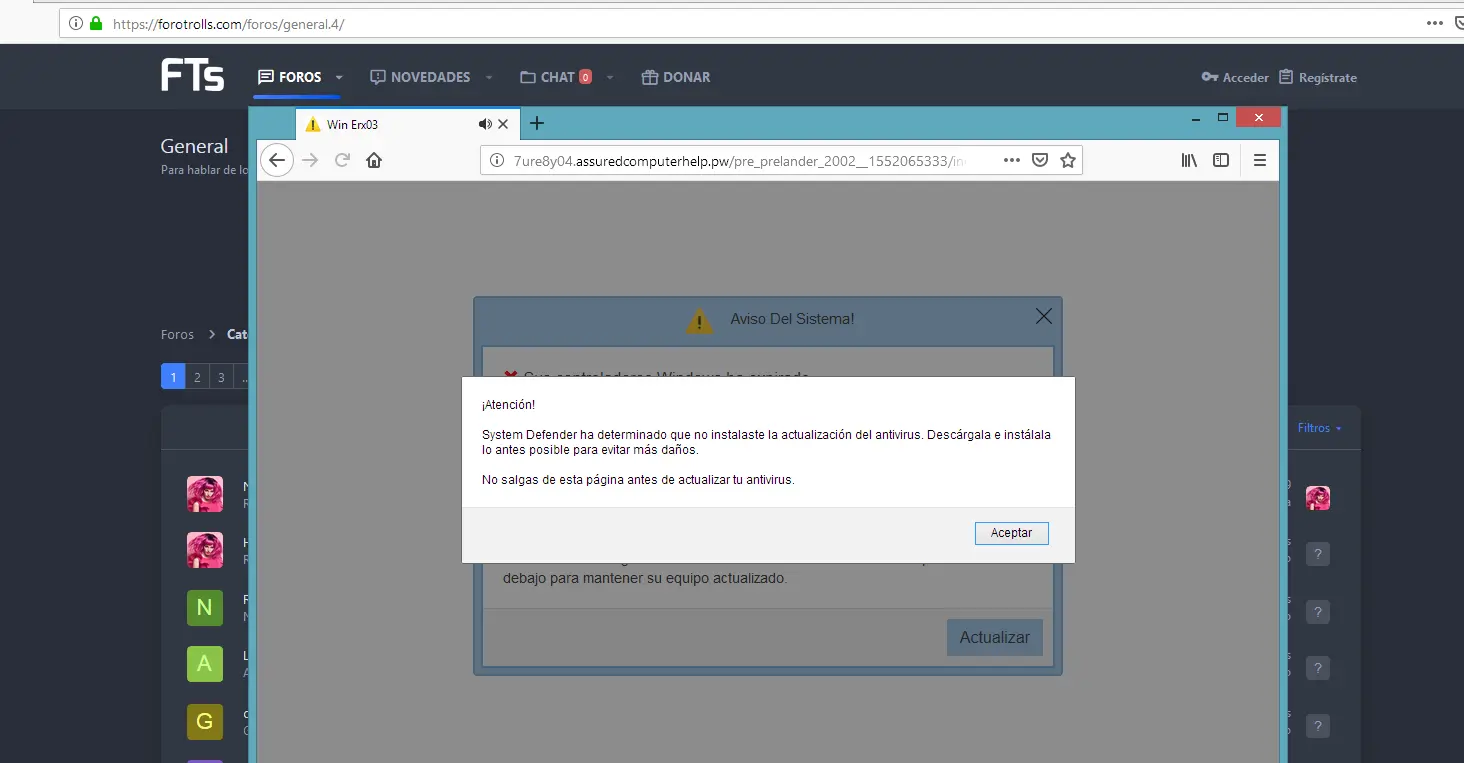Select page 1 in the pagination
This screenshot has width=1464, height=763.
(x=173, y=377)
